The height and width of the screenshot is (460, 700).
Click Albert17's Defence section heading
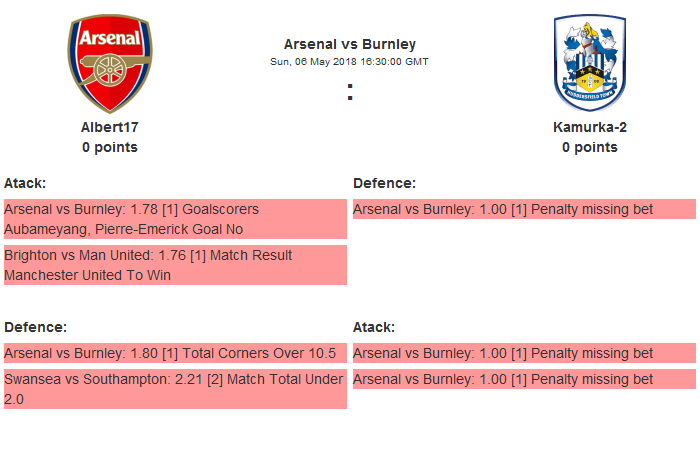point(35,327)
